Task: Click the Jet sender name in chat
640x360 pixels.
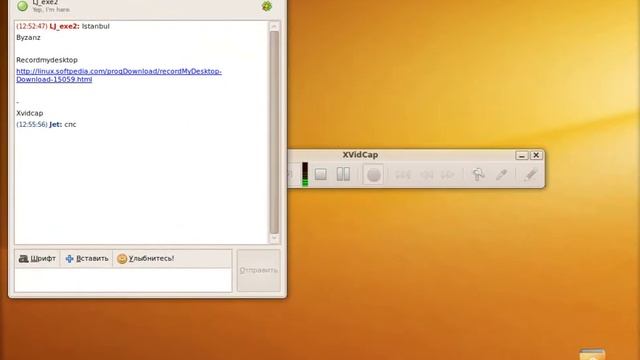Action: coord(56,124)
